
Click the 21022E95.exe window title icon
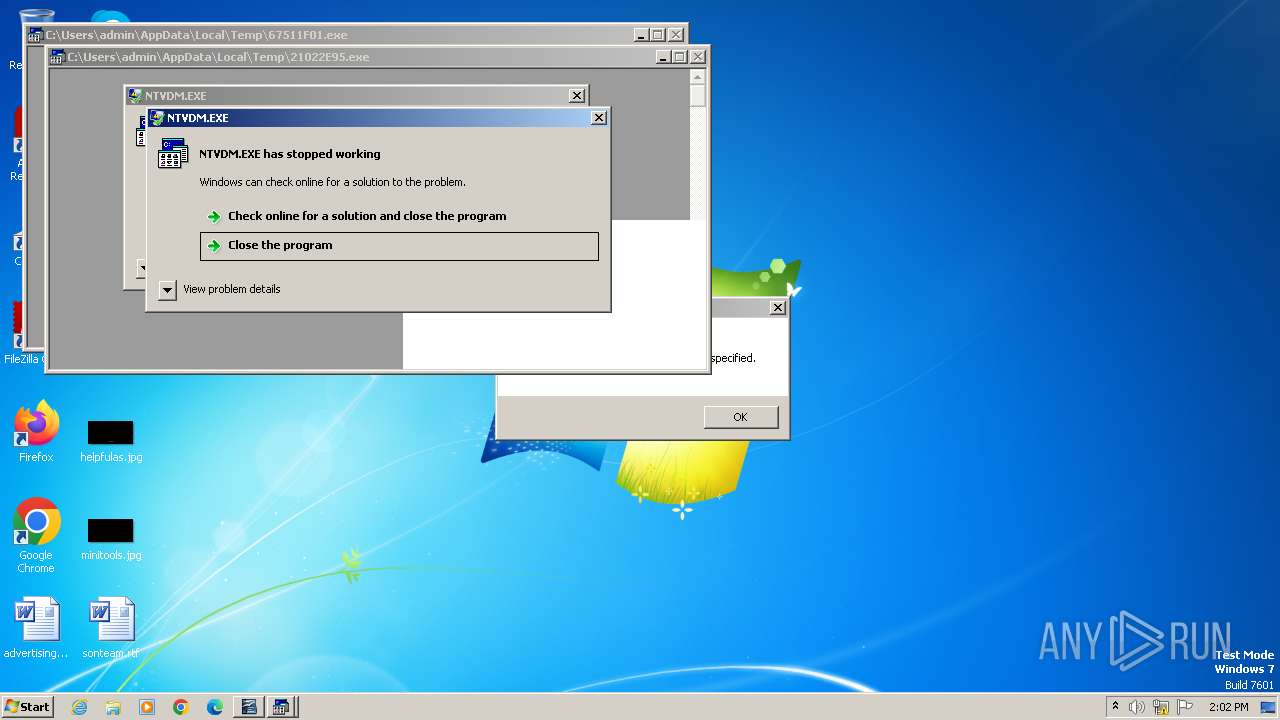[x=58, y=57]
